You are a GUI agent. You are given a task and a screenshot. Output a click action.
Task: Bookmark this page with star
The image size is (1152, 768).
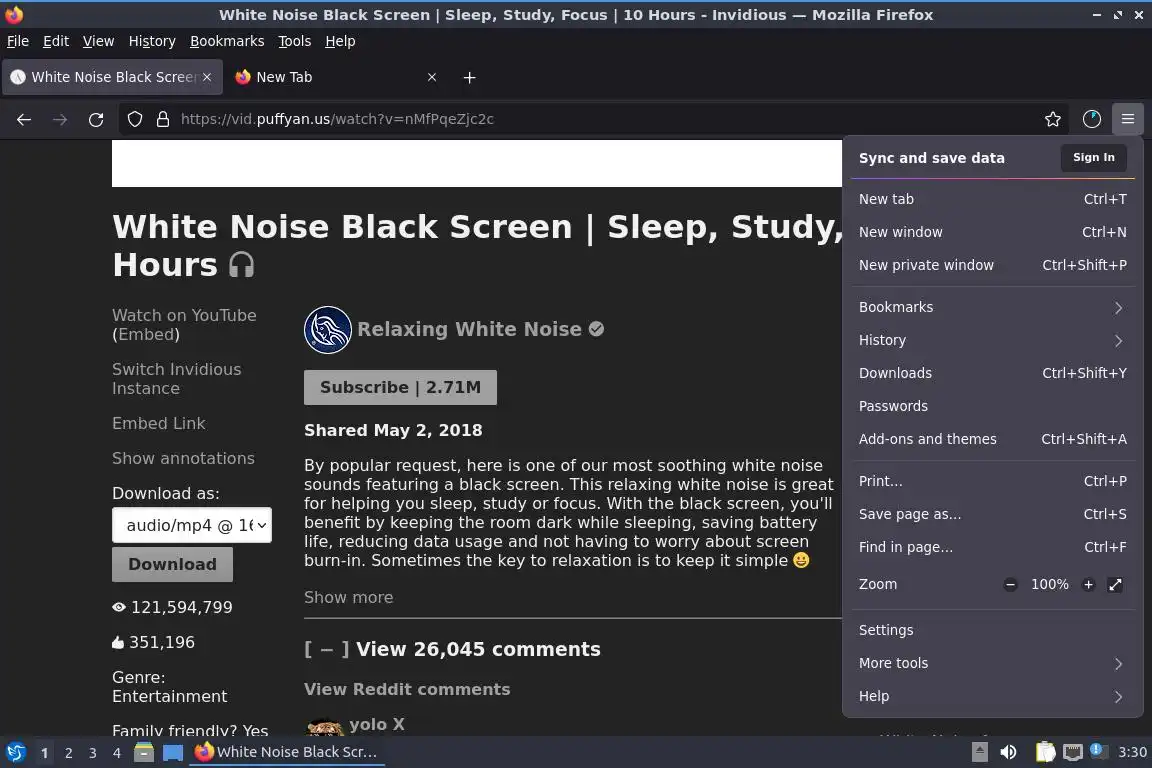[1053, 119]
